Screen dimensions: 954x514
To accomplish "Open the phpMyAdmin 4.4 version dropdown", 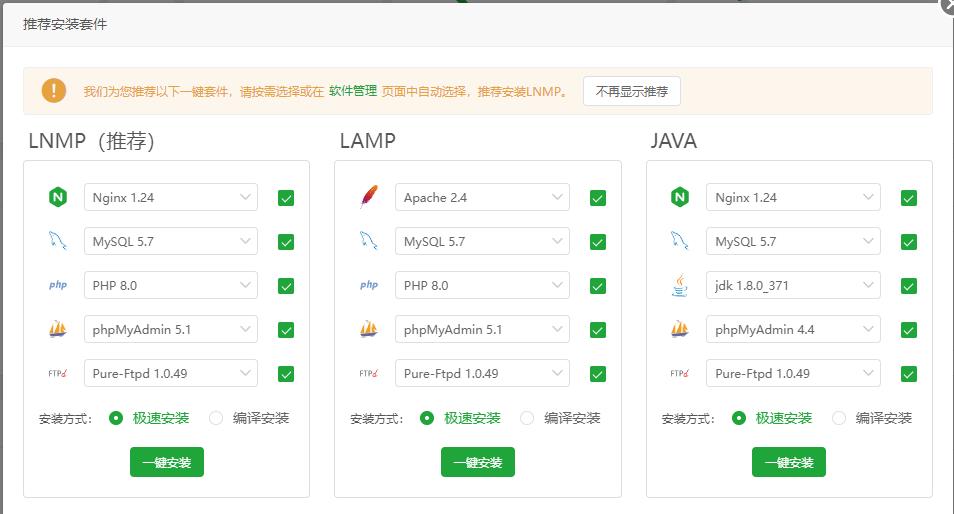I will (793, 329).
